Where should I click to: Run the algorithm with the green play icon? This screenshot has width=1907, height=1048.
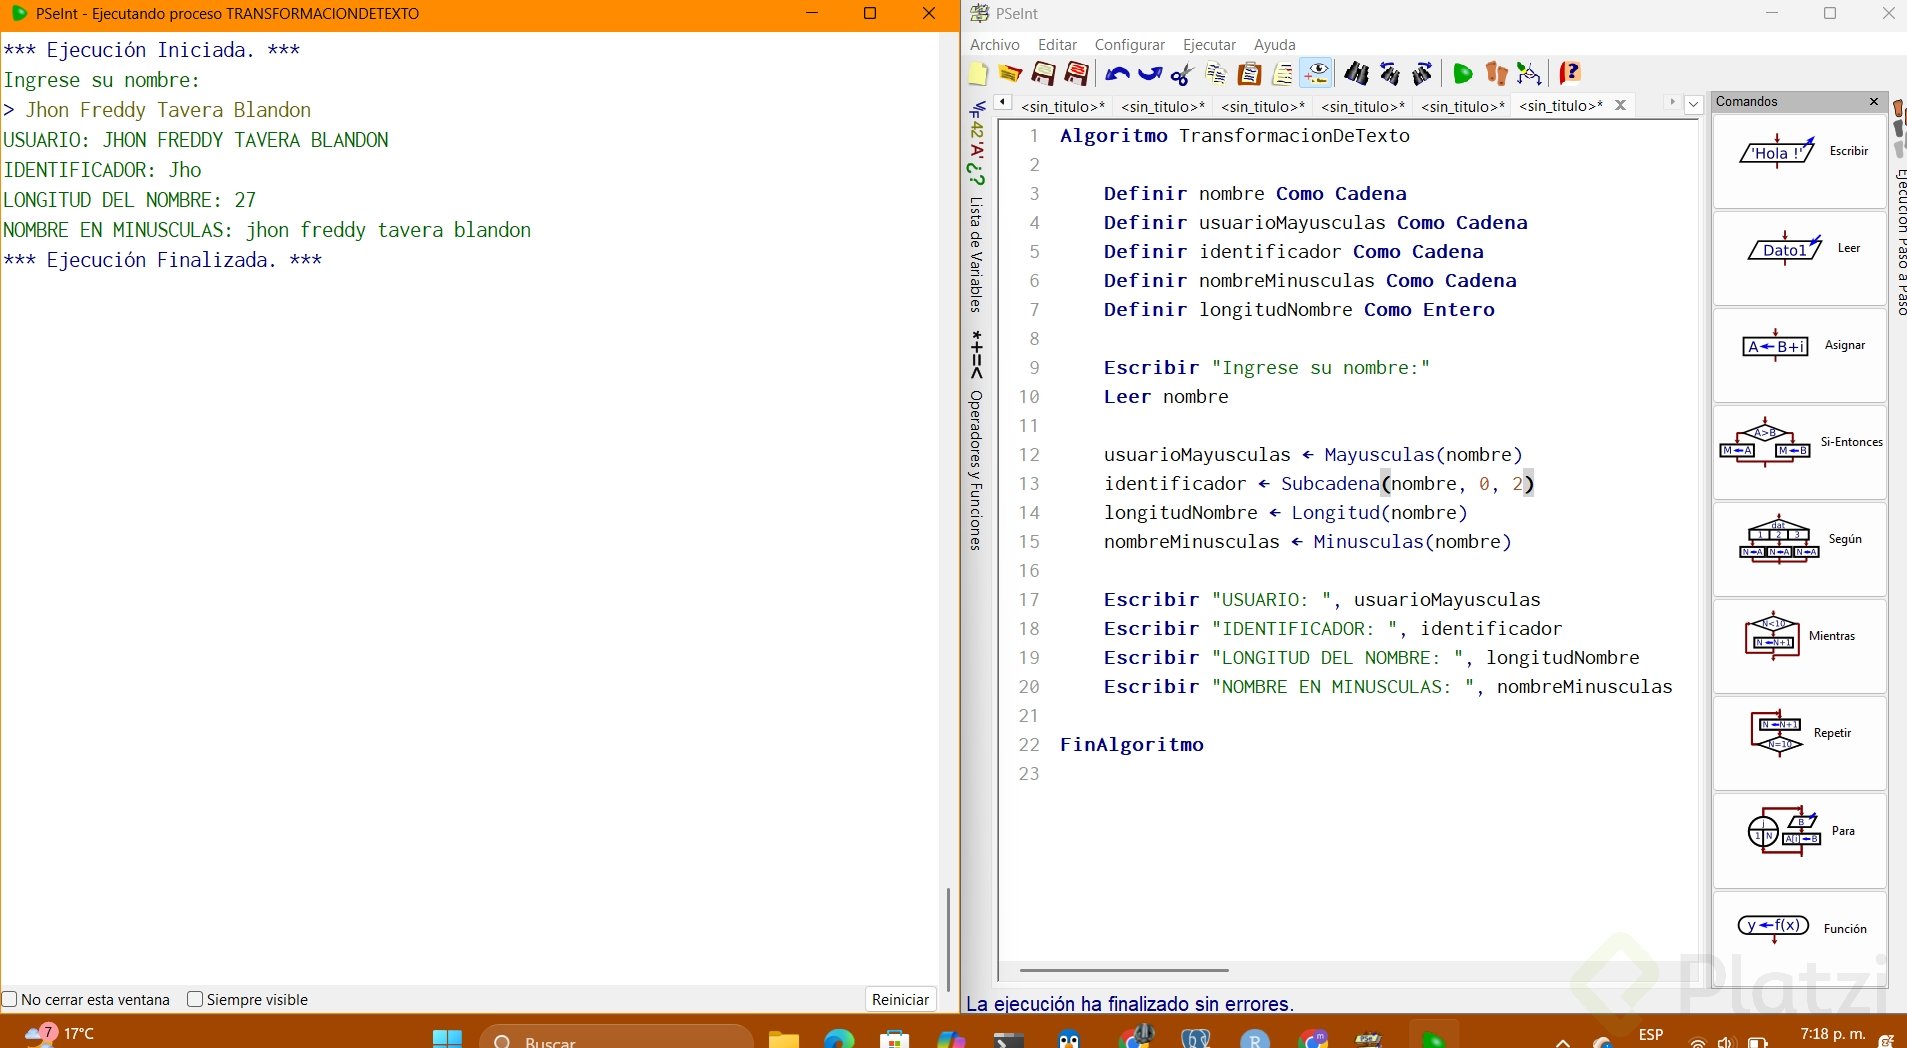[1462, 74]
